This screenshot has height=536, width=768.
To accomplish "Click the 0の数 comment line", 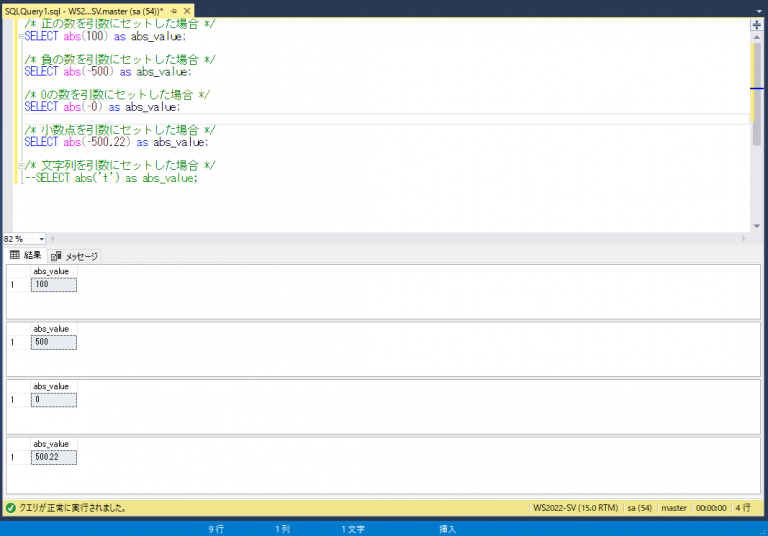I will pos(118,95).
